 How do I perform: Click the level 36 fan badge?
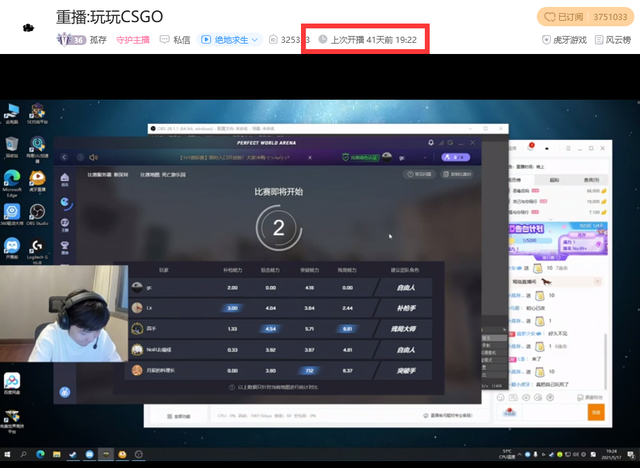click(70, 40)
